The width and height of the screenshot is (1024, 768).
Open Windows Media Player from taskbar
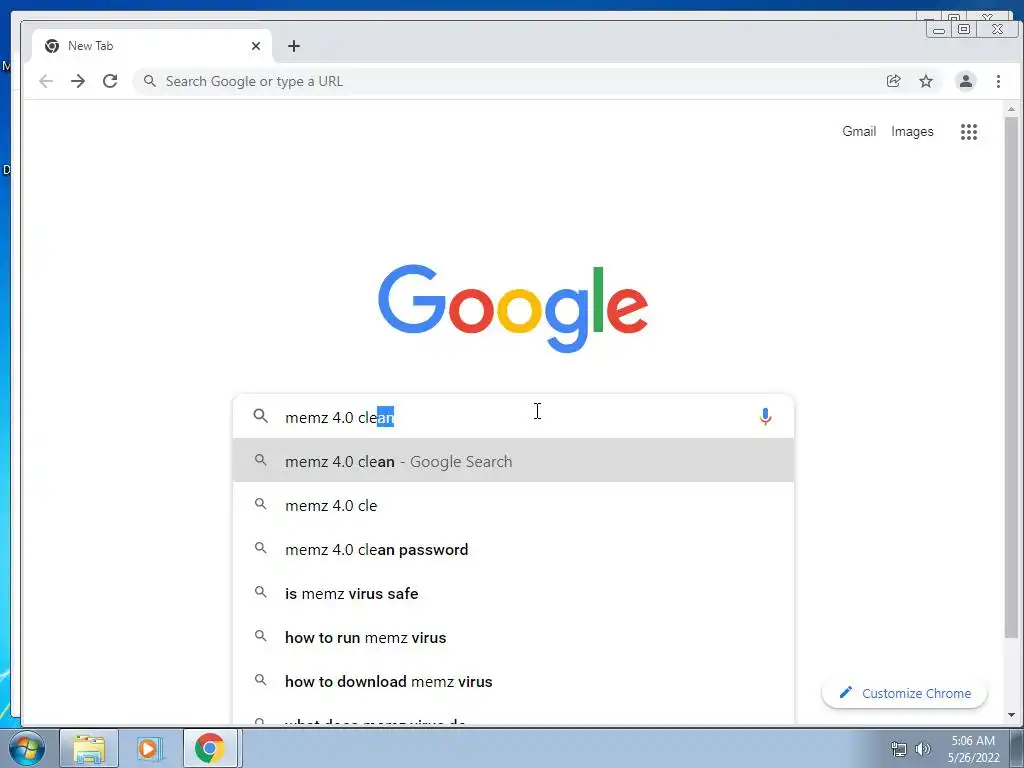[148, 748]
